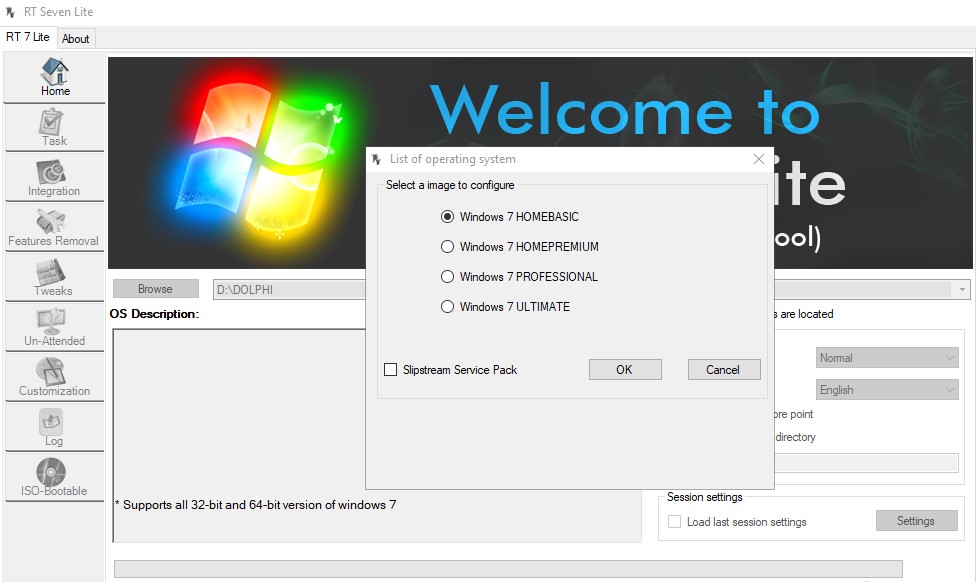The image size is (976, 582).
Task: Click the directory path field under directory label
Action: pos(866,462)
